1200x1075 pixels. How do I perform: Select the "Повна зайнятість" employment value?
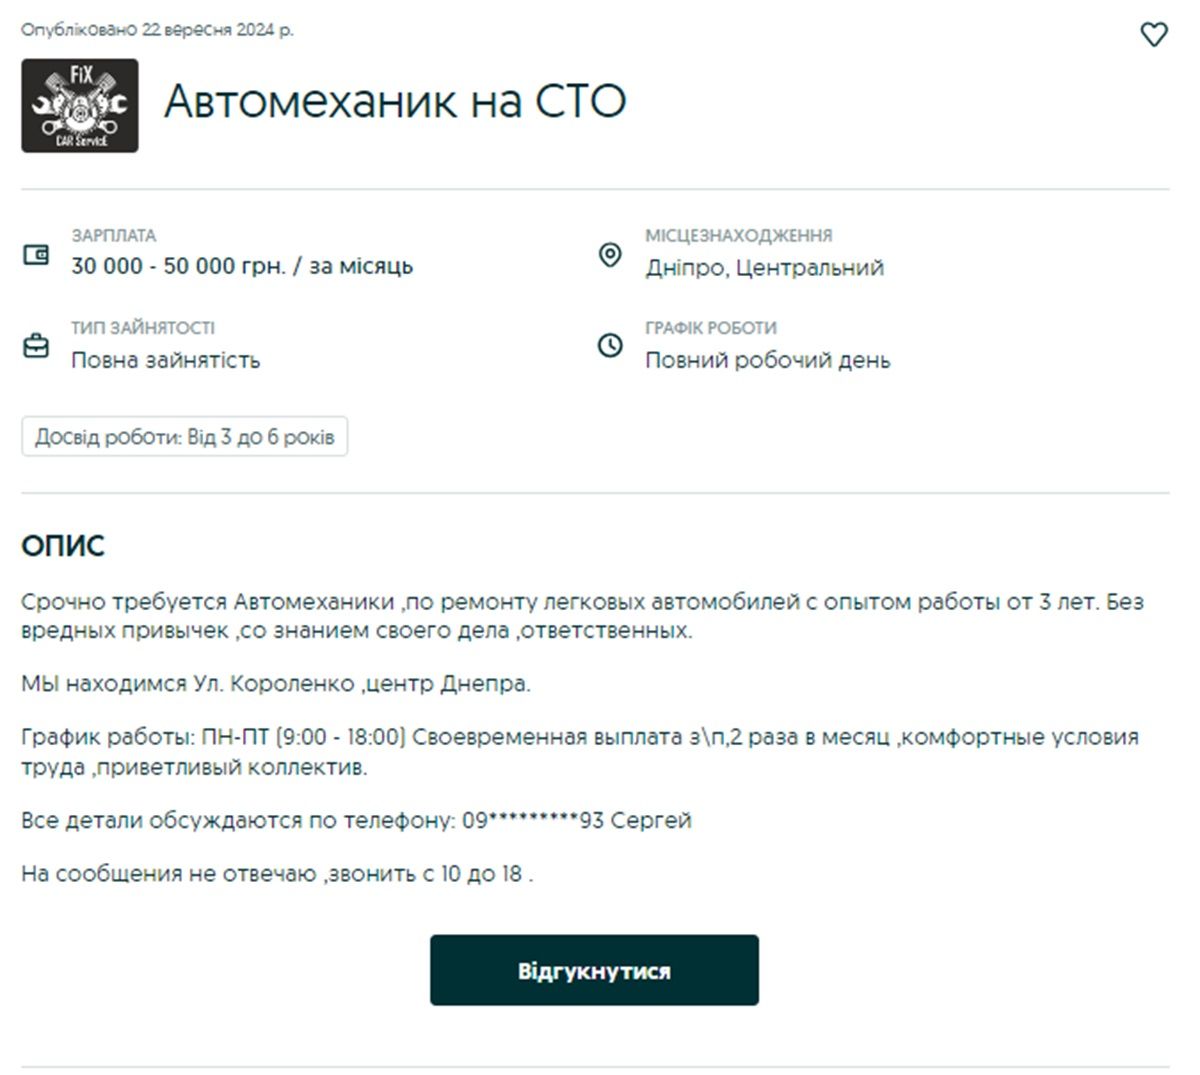click(165, 360)
